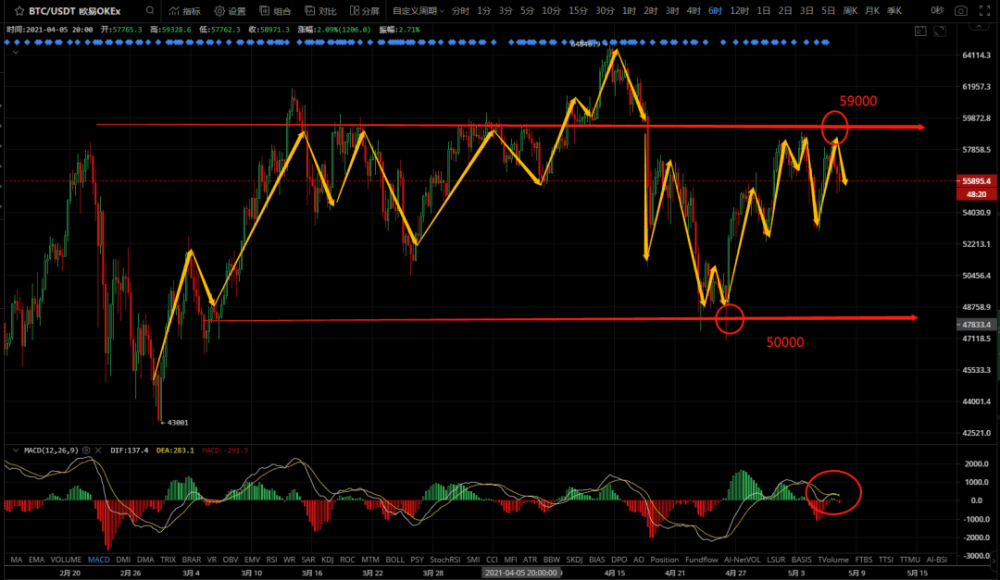Select the KDJ indicator tab
This screenshot has width=1000, height=580.
[326, 560]
